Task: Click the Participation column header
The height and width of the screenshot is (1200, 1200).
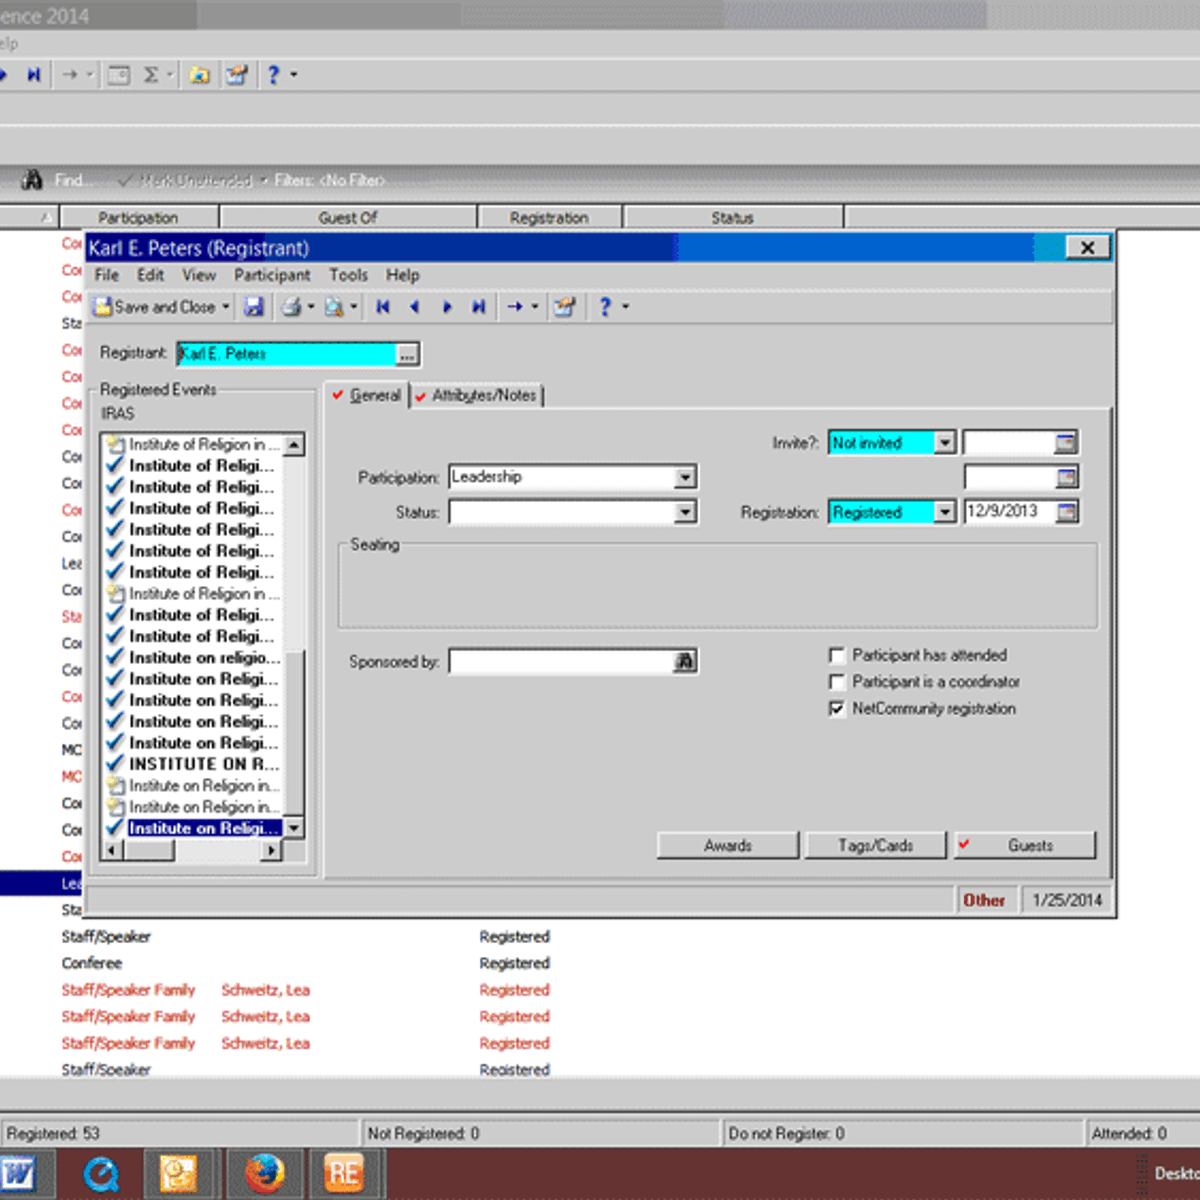Action: tap(139, 217)
